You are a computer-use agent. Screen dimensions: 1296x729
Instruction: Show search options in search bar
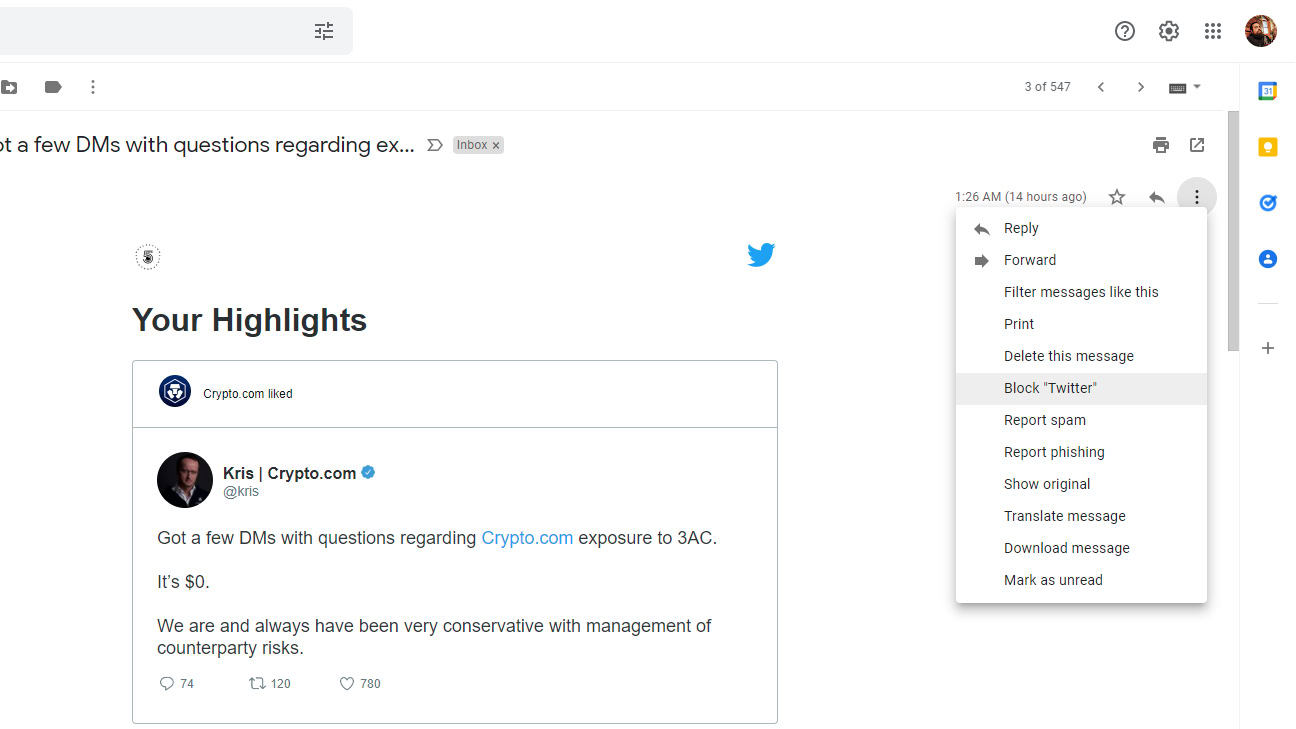point(324,31)
